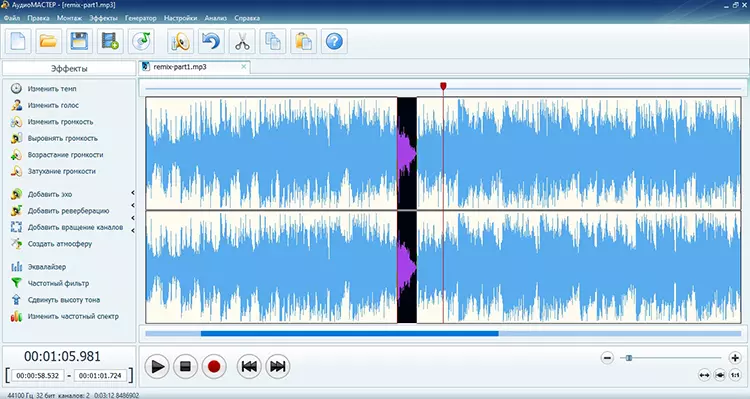Copy the selection with the two-pages toolbar icon
The image size is (750, 399).
point(273,42)
